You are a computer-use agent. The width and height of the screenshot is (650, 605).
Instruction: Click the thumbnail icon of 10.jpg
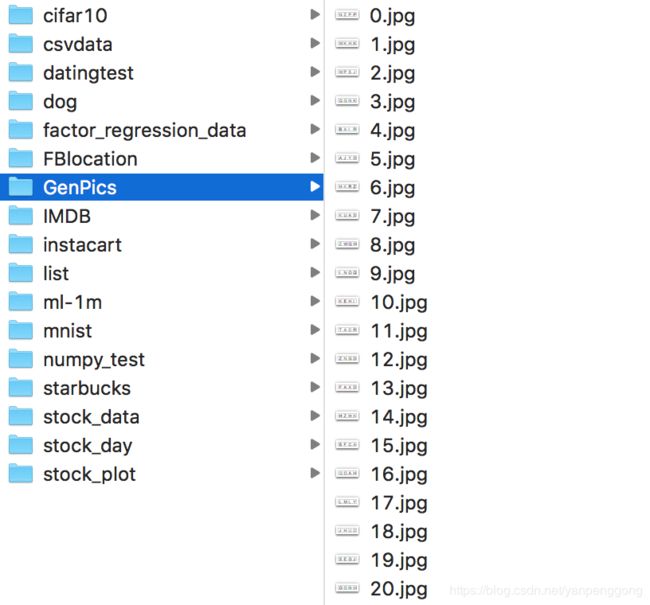coord(347,302)
